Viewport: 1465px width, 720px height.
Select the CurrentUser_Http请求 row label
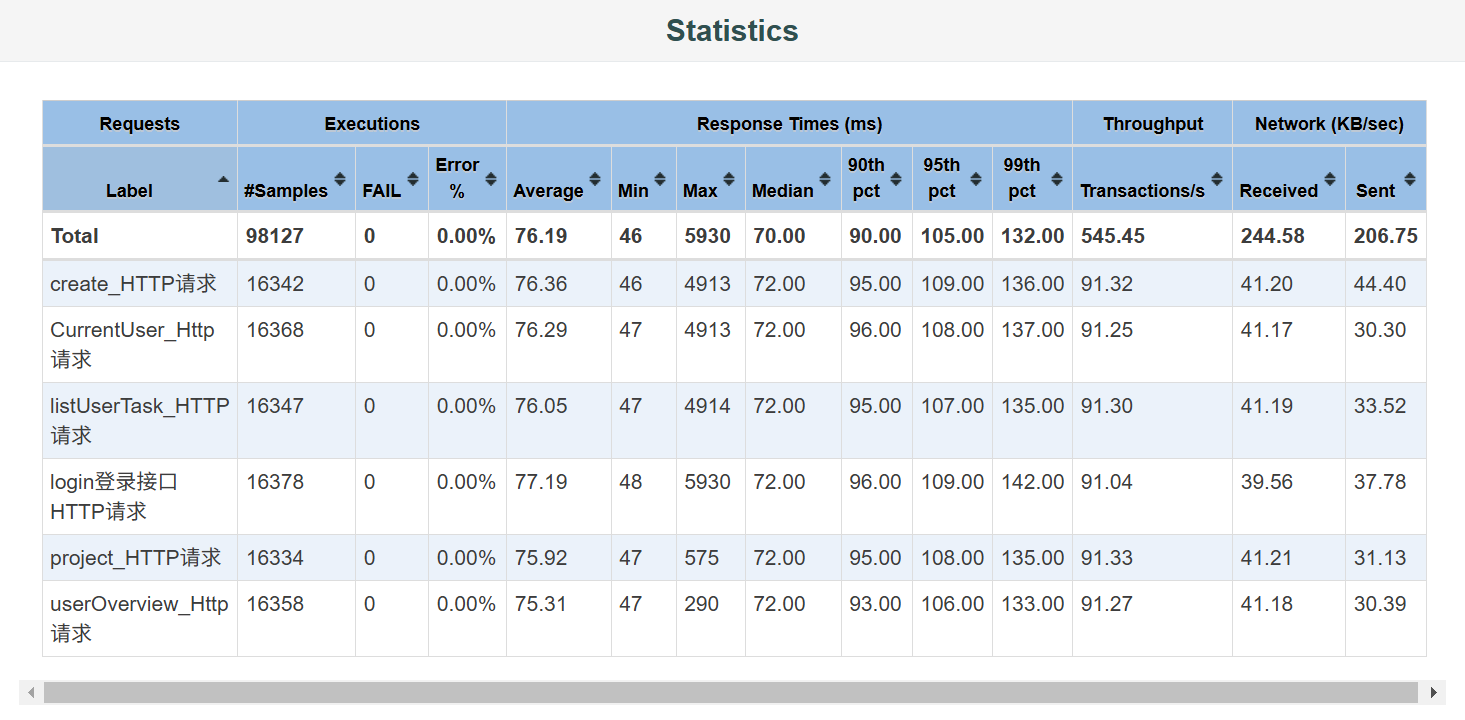[x=132, y=344]
